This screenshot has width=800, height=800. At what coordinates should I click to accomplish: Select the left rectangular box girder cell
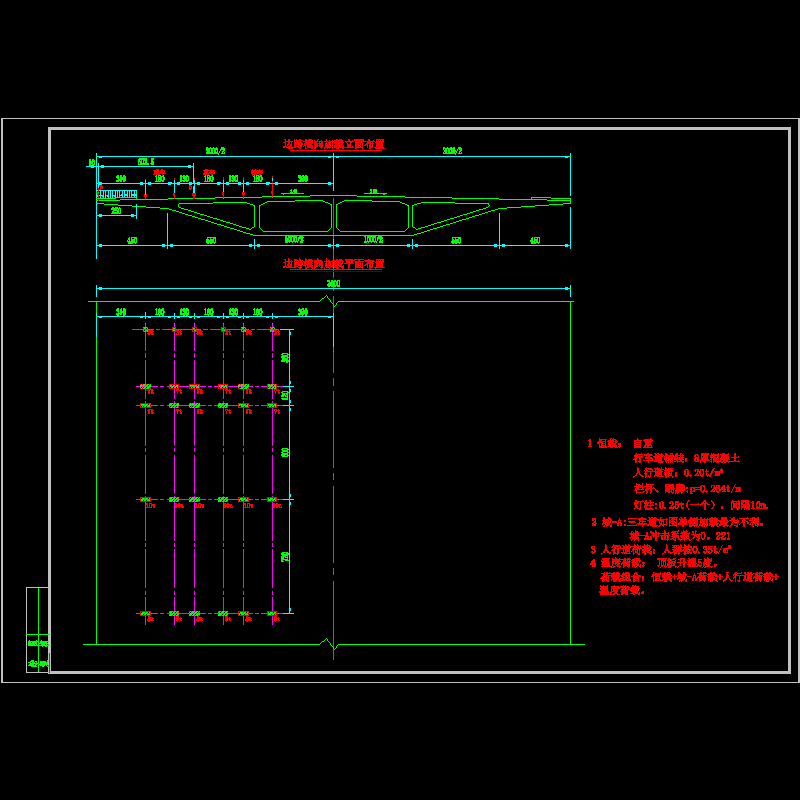click(295, 216)
